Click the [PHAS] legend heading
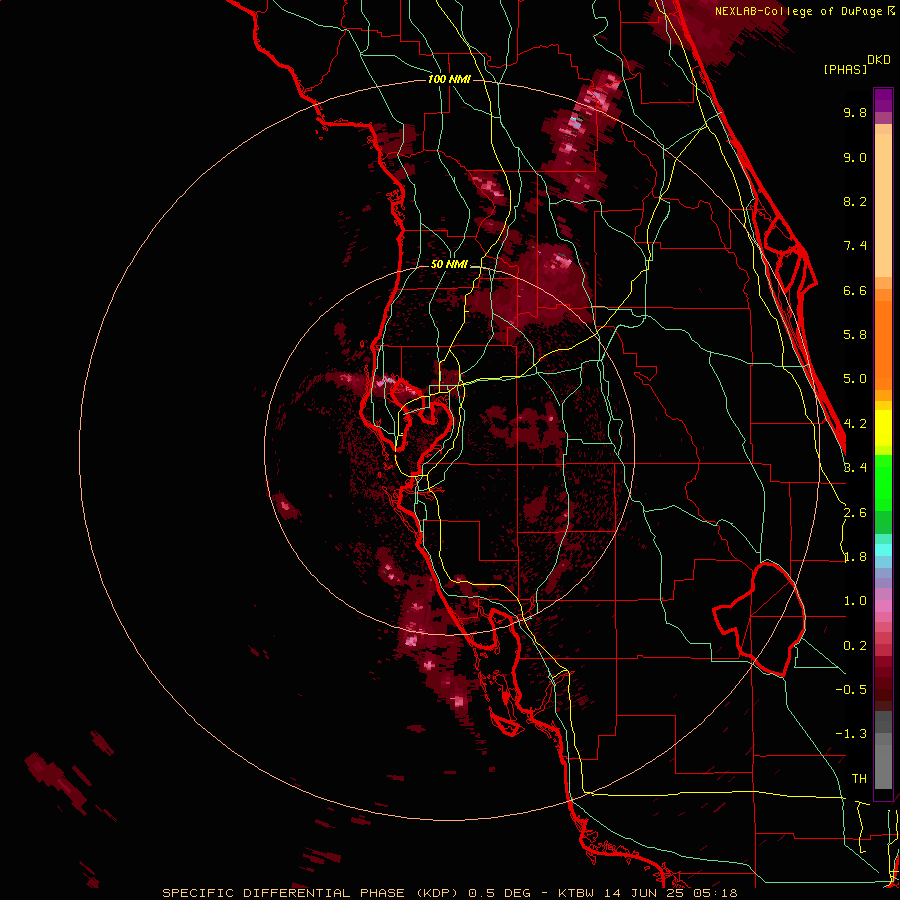The height and width of the screenshot is (900, 900). 845,69
